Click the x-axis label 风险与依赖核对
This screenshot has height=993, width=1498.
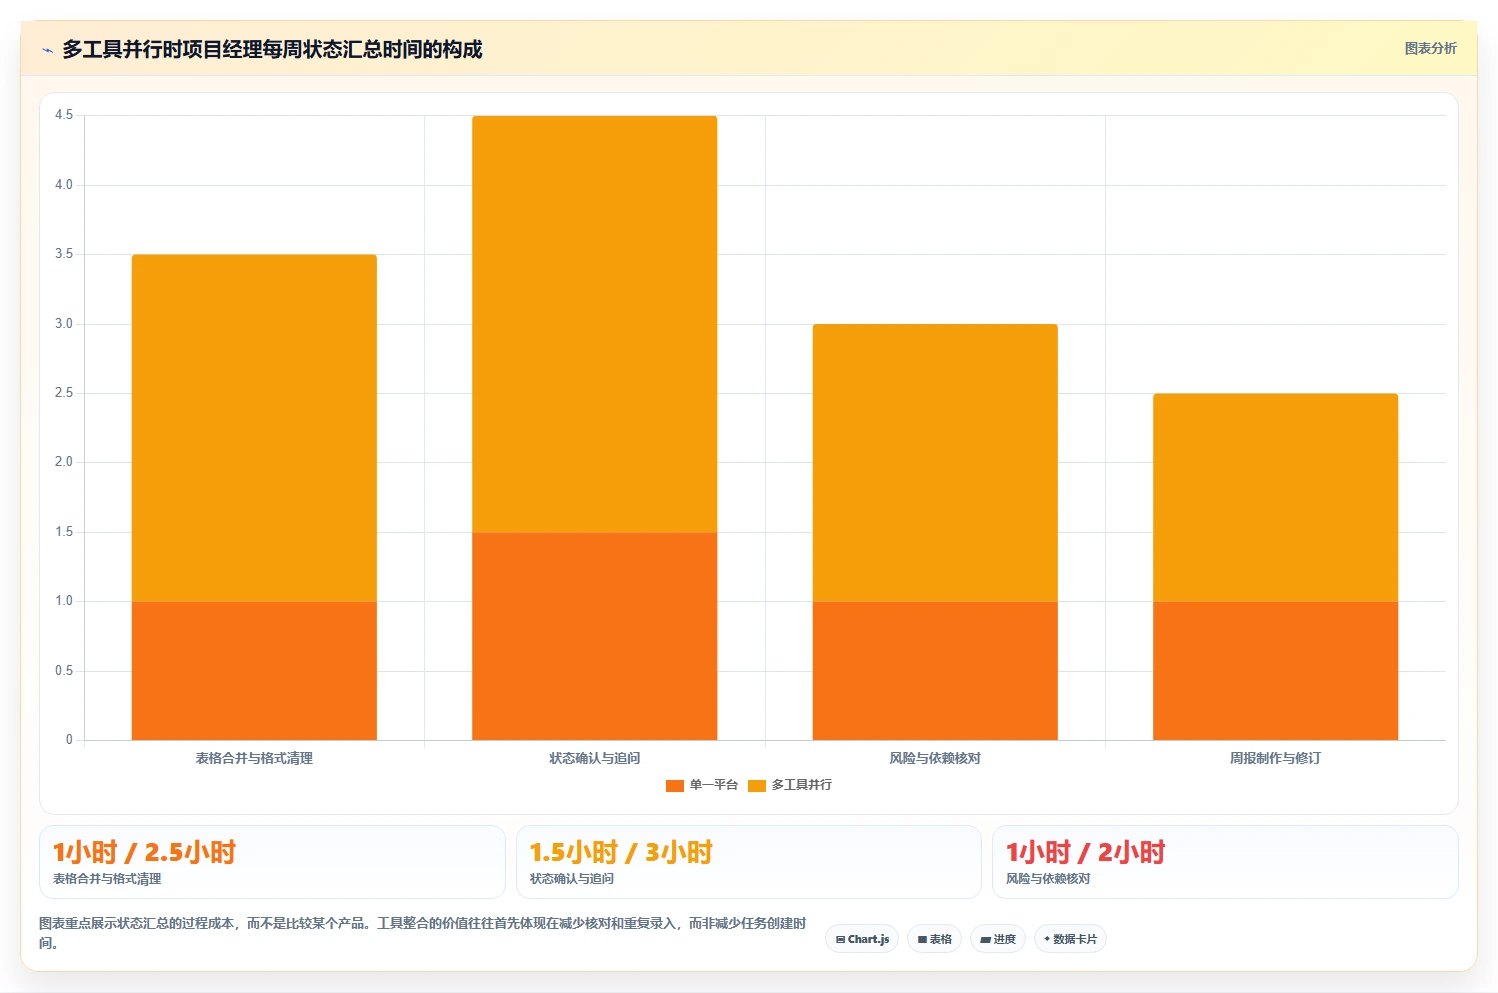935,758
